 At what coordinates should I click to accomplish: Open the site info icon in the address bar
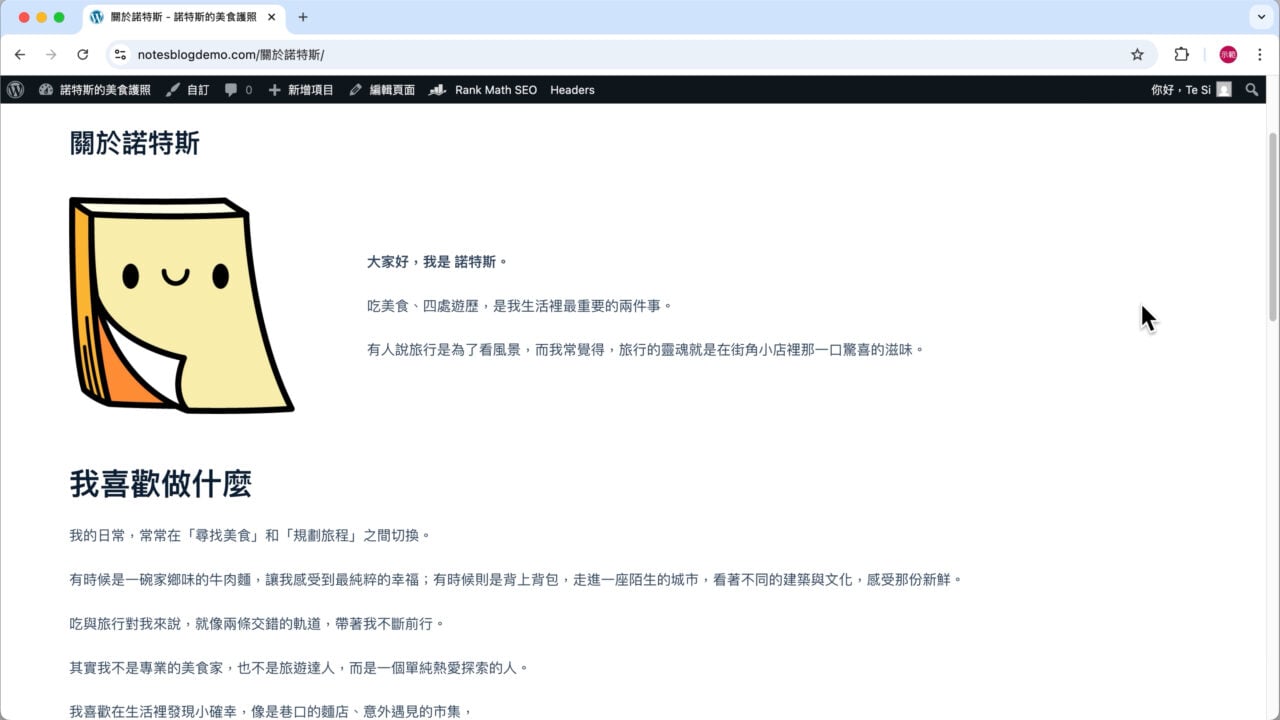[x=120, y=55]
